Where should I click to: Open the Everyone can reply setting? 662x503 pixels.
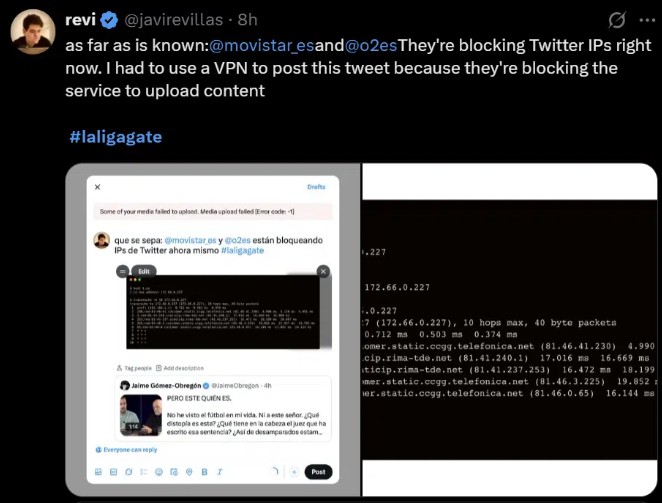click(x=126, y=450)
